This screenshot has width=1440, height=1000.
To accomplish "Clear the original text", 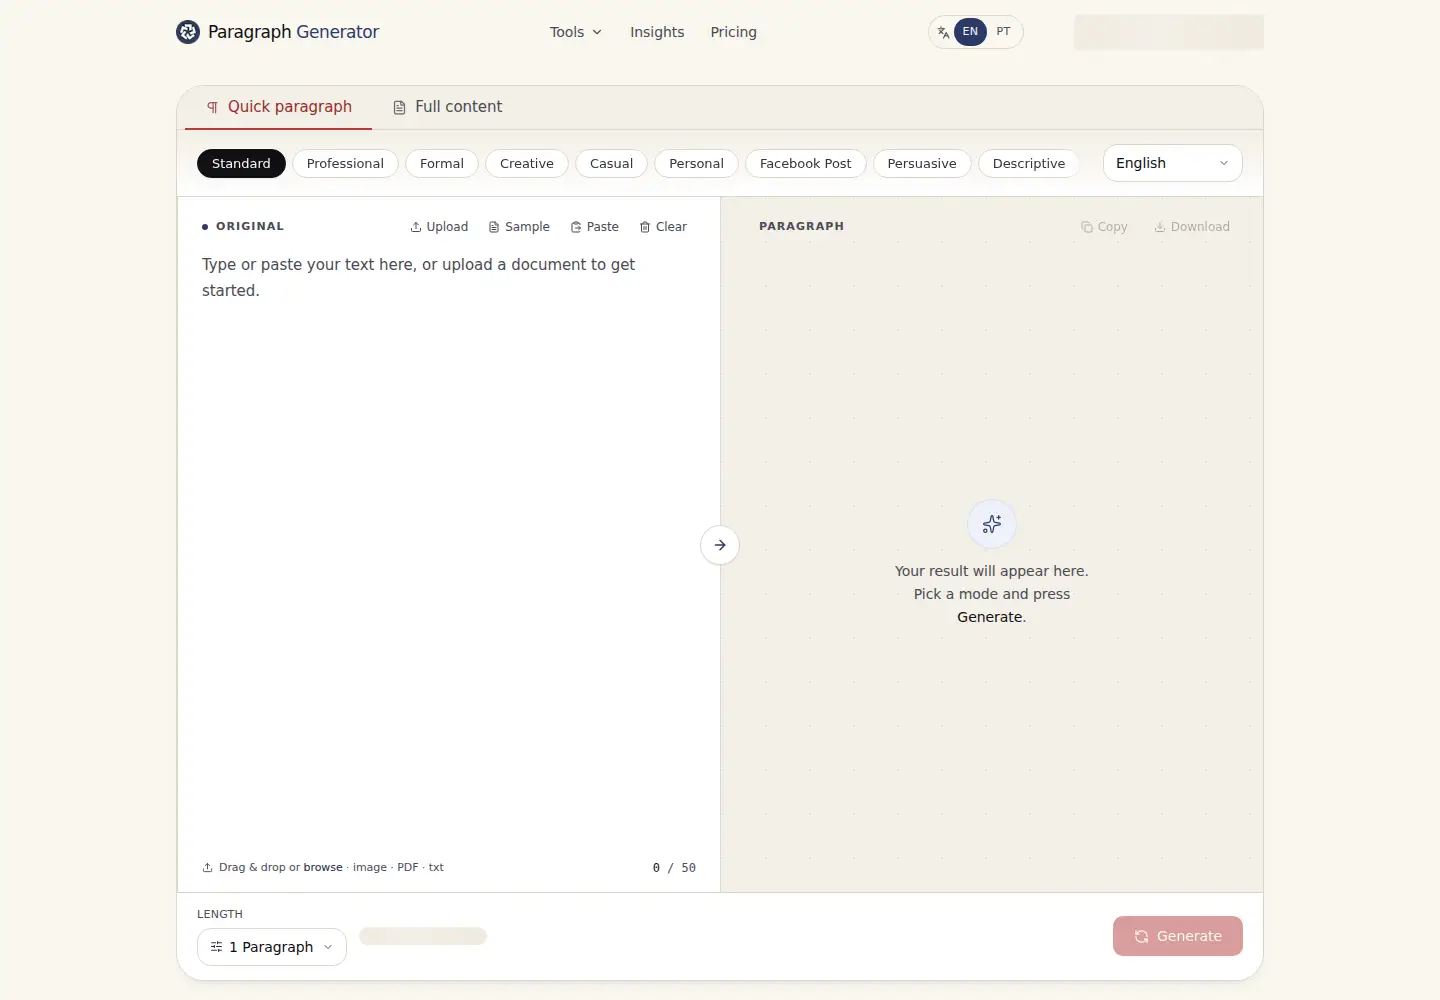I will [x=663, y=227].
